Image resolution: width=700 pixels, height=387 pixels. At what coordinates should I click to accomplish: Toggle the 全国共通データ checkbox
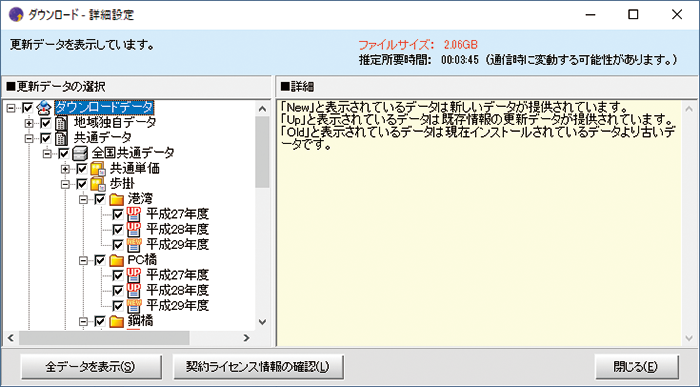pos(64,154)
